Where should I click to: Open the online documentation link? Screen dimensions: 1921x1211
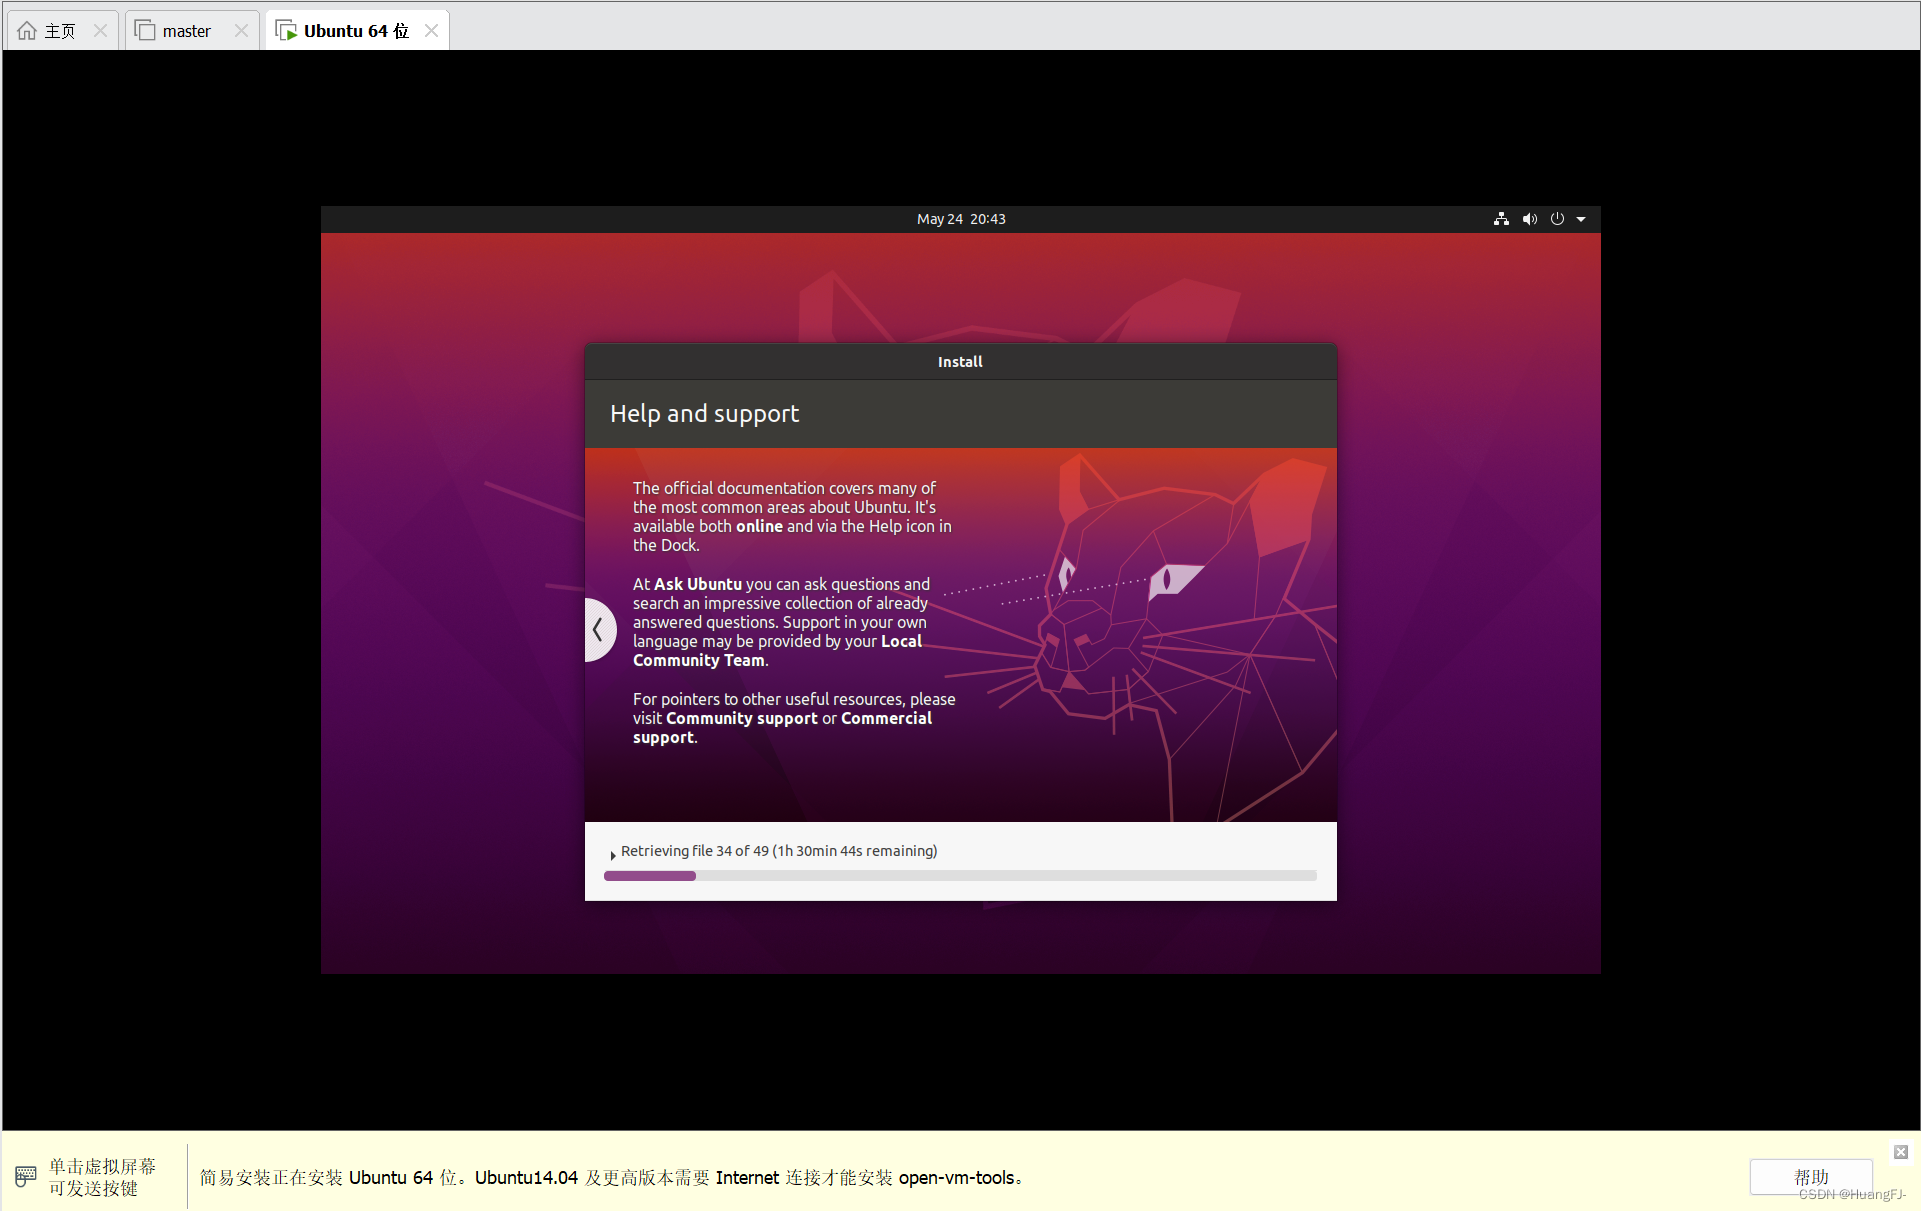[x=759, y=526]
